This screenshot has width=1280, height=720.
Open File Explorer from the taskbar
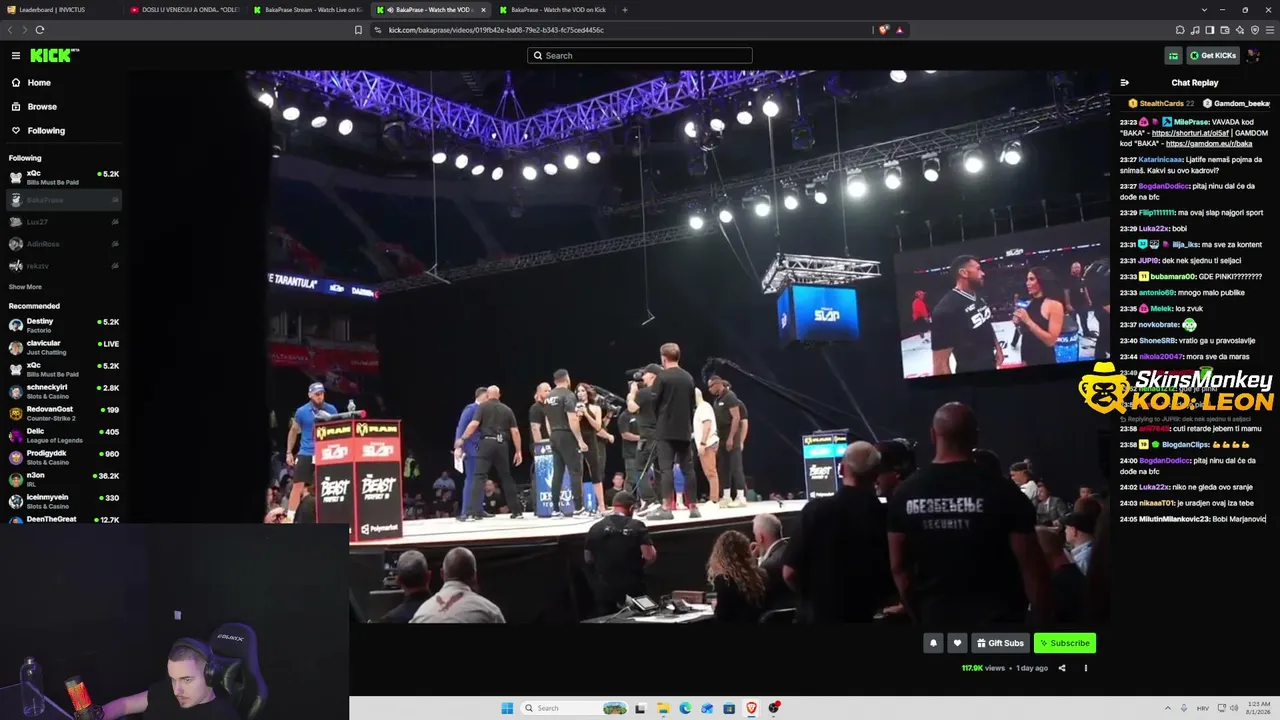(x=662, y=708)
